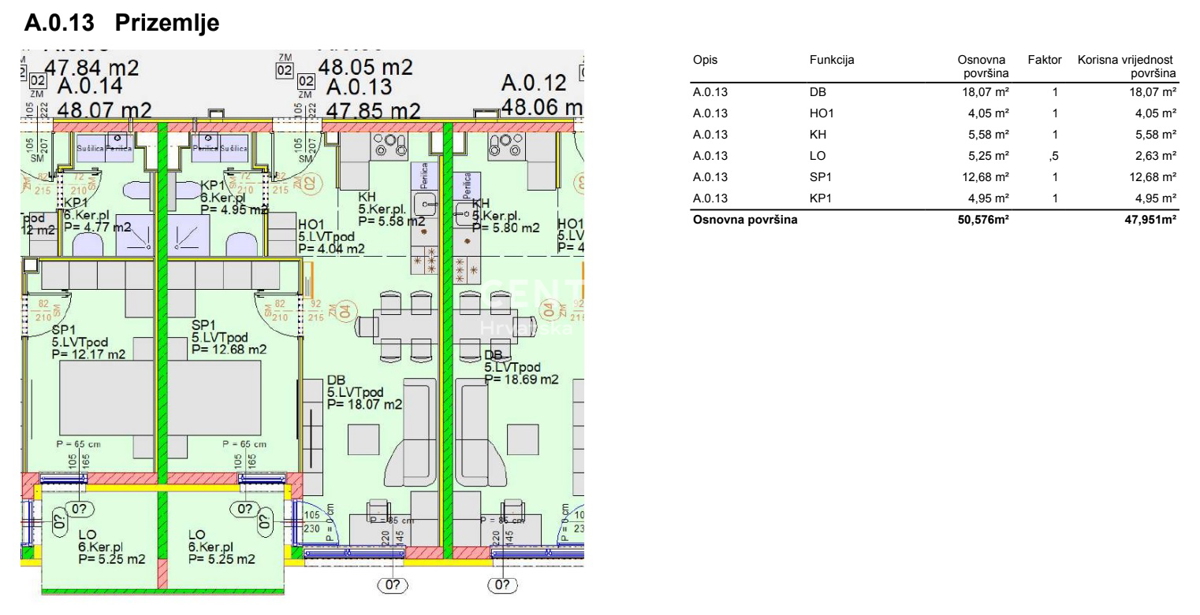Select the Faktor column header

tap(1044, 61)
